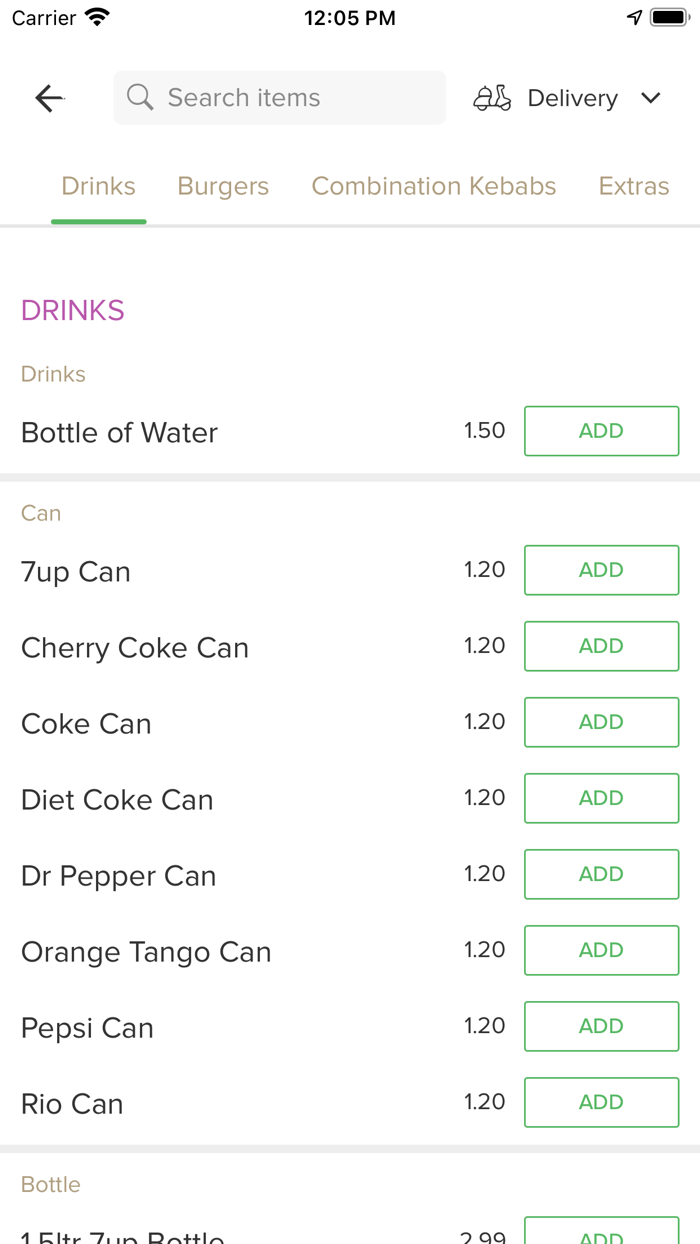Viewport: 700px width, 1244px height.
Task: Expand the Delivery dropdown chevron
Action: click(651, 98)
